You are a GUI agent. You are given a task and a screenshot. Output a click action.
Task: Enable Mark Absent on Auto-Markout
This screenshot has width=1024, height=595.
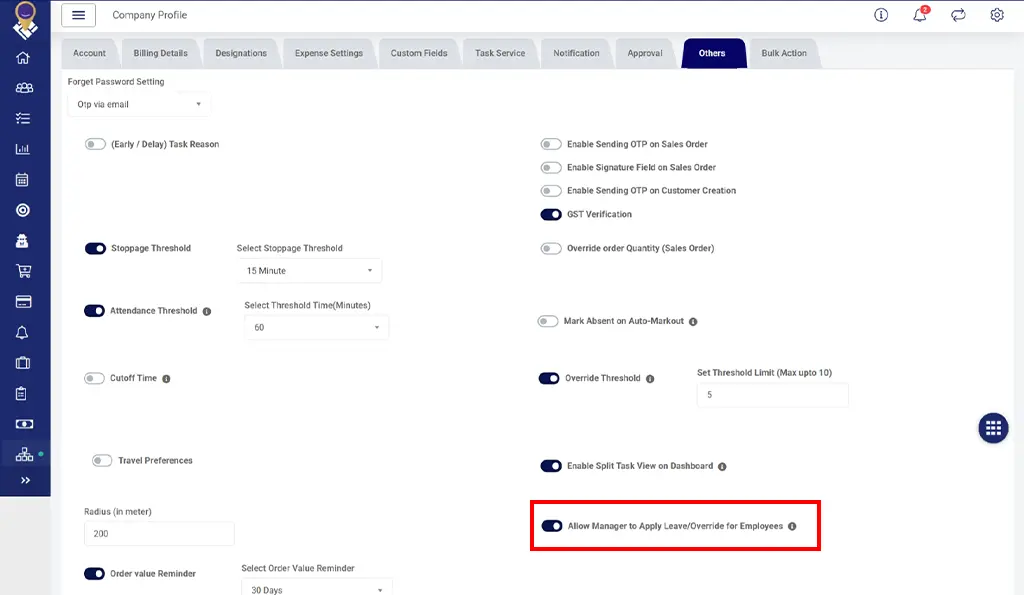coord(548,321)
